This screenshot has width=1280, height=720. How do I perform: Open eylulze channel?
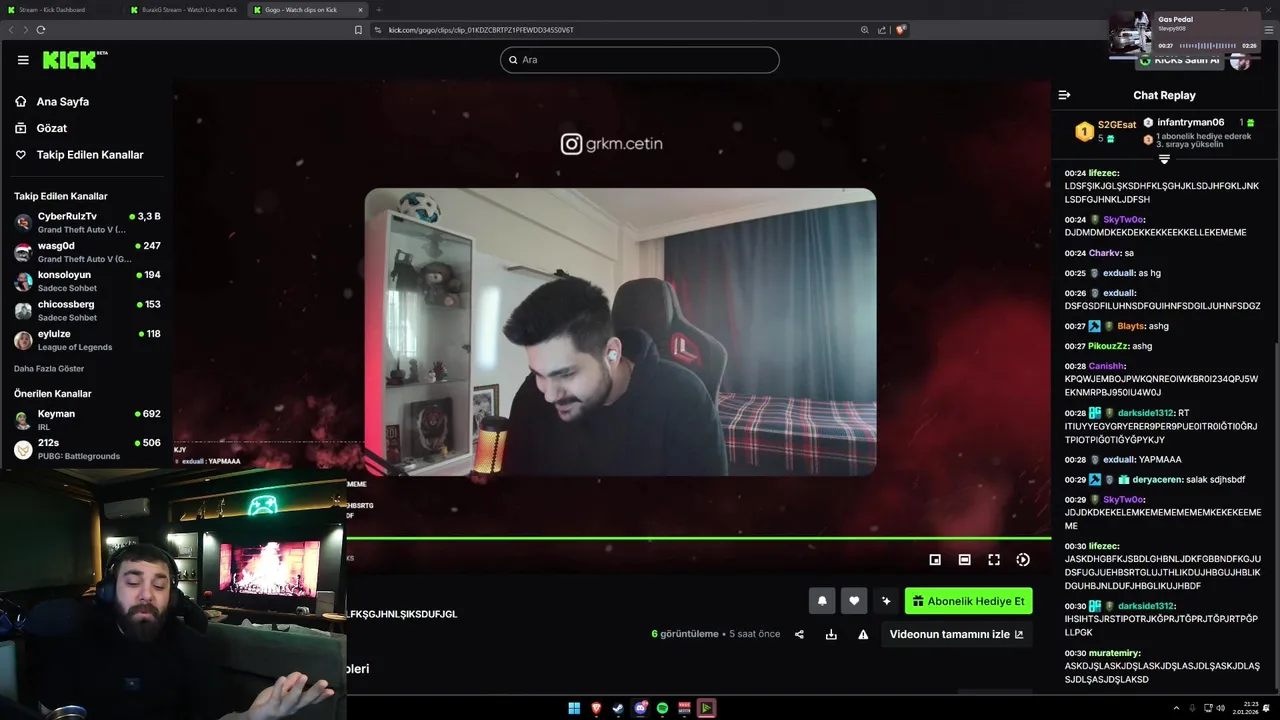coord(87,340)
